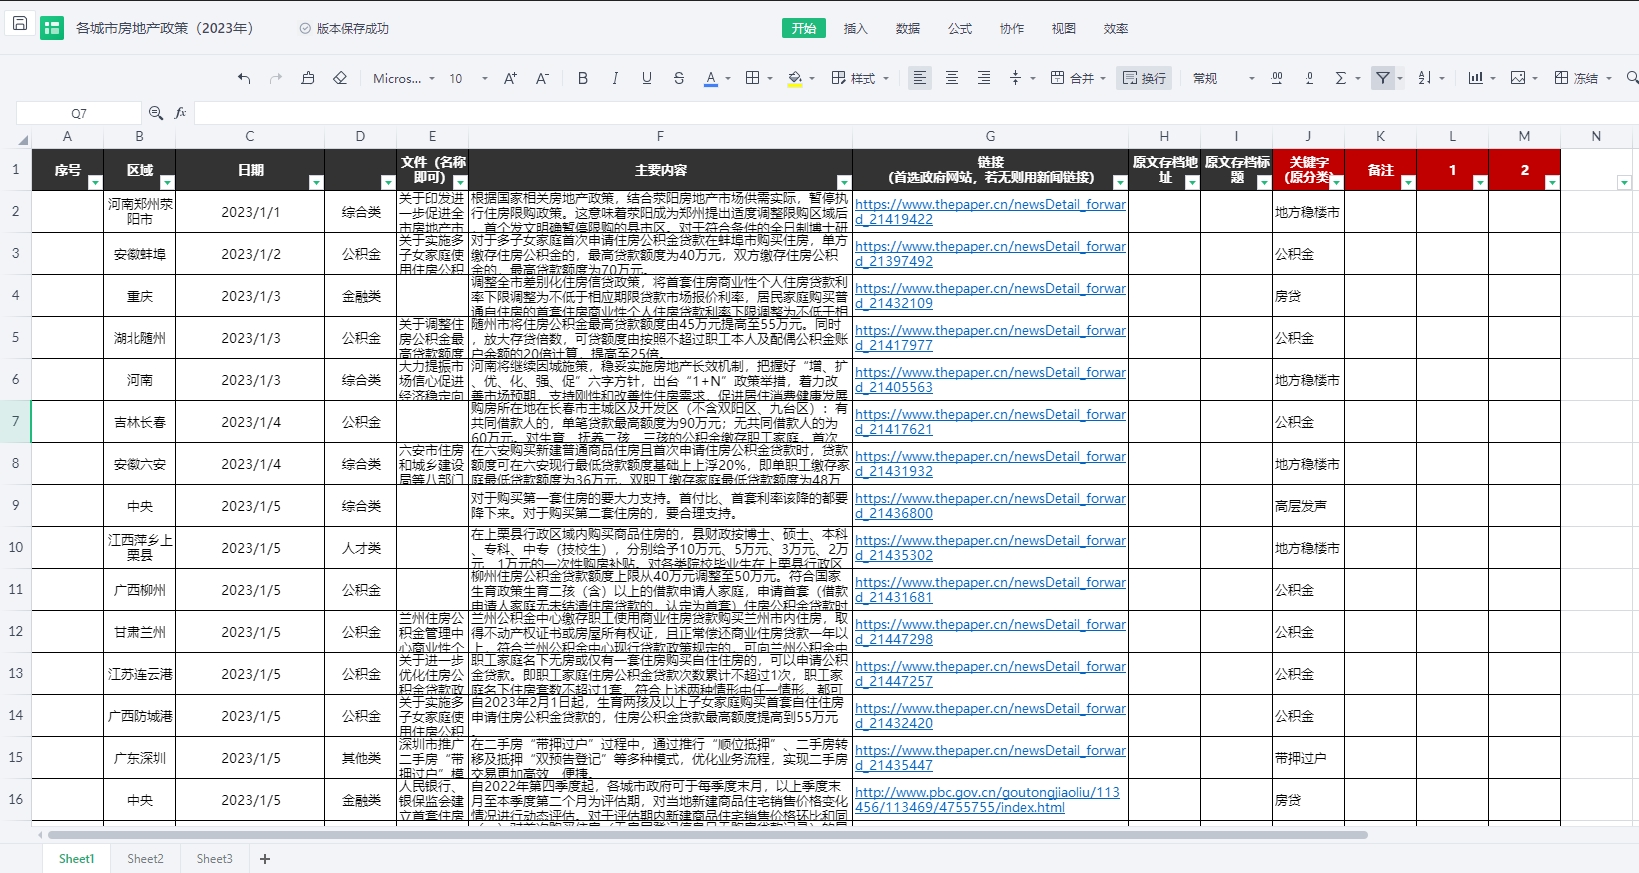Toggle strikethrough formatting
1639x873 pixels.
tap(679, 78)
